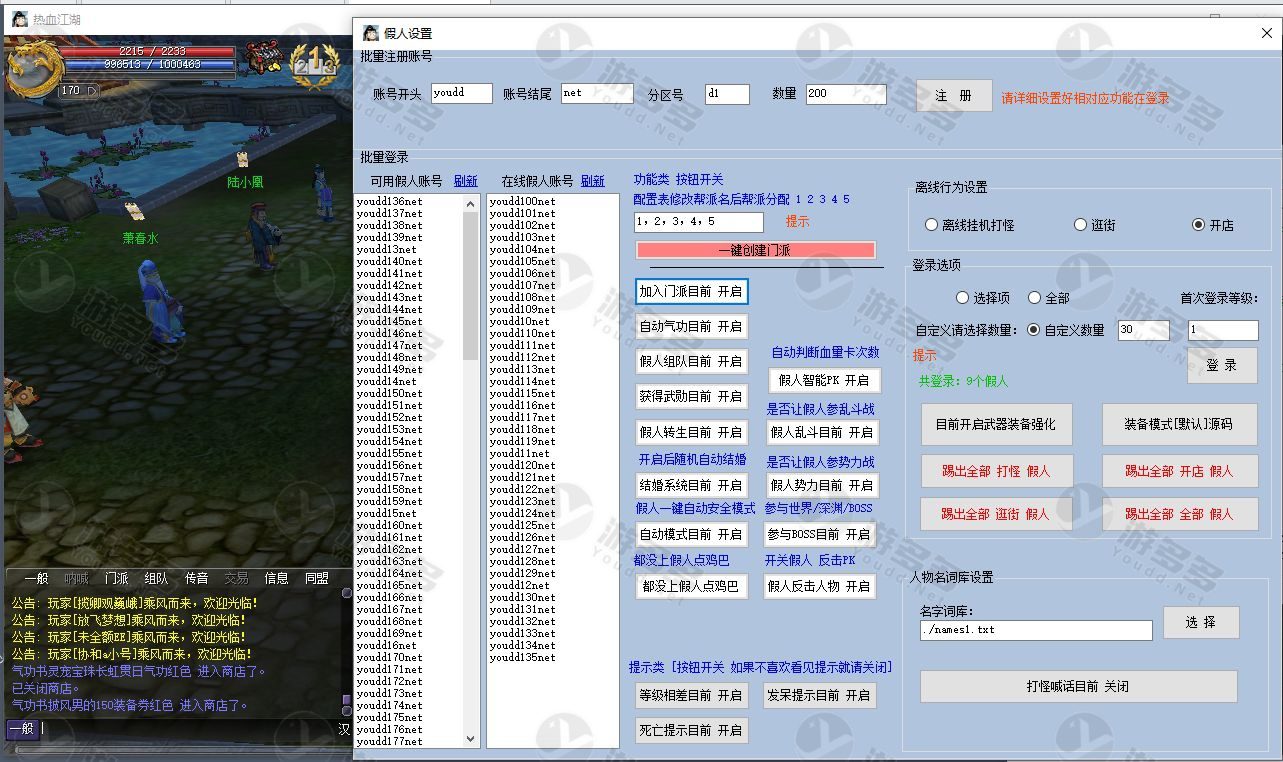Viewport: 1283px width, 762px height.
Task: Click 踢出全部 全部 假人 button
Action: coord(1178,514)
